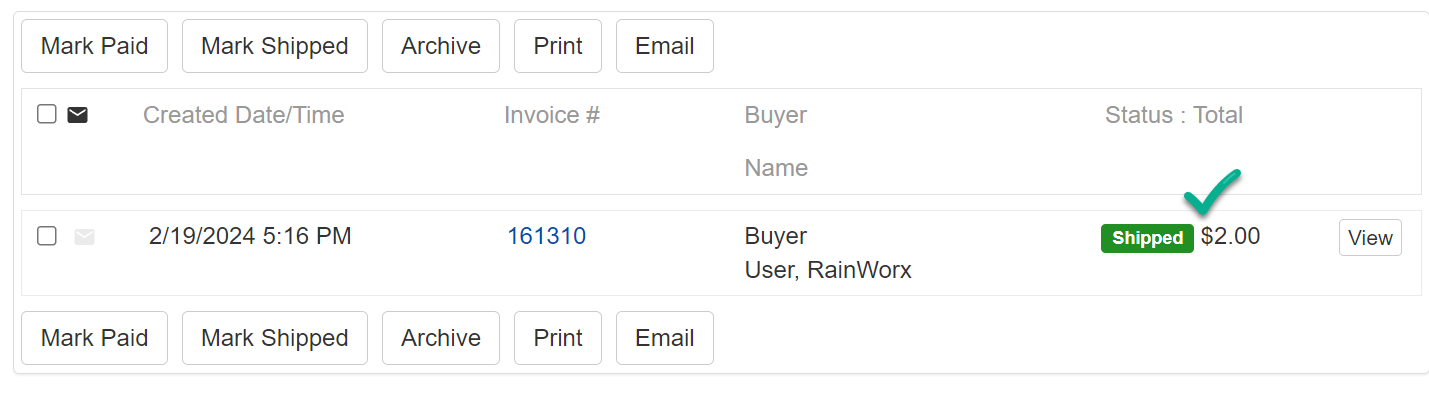The image size is (1429, 396).
Task: Click the faded envelope icon beside invoice 161310
Action: [84, 237]
